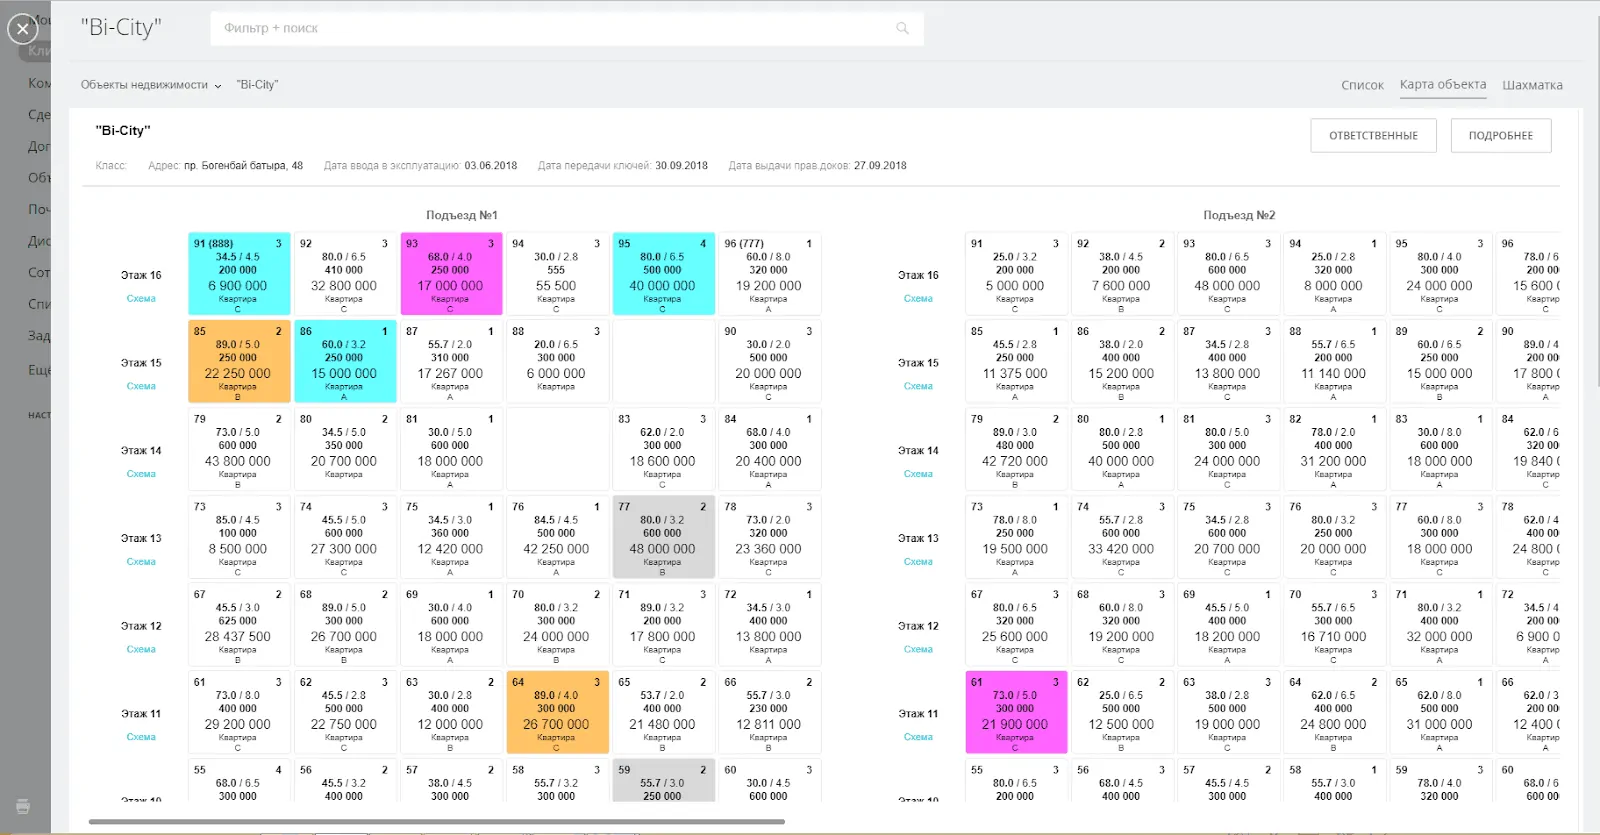
Task: Select the Карта объекта tab
Action: point(1442,85)
